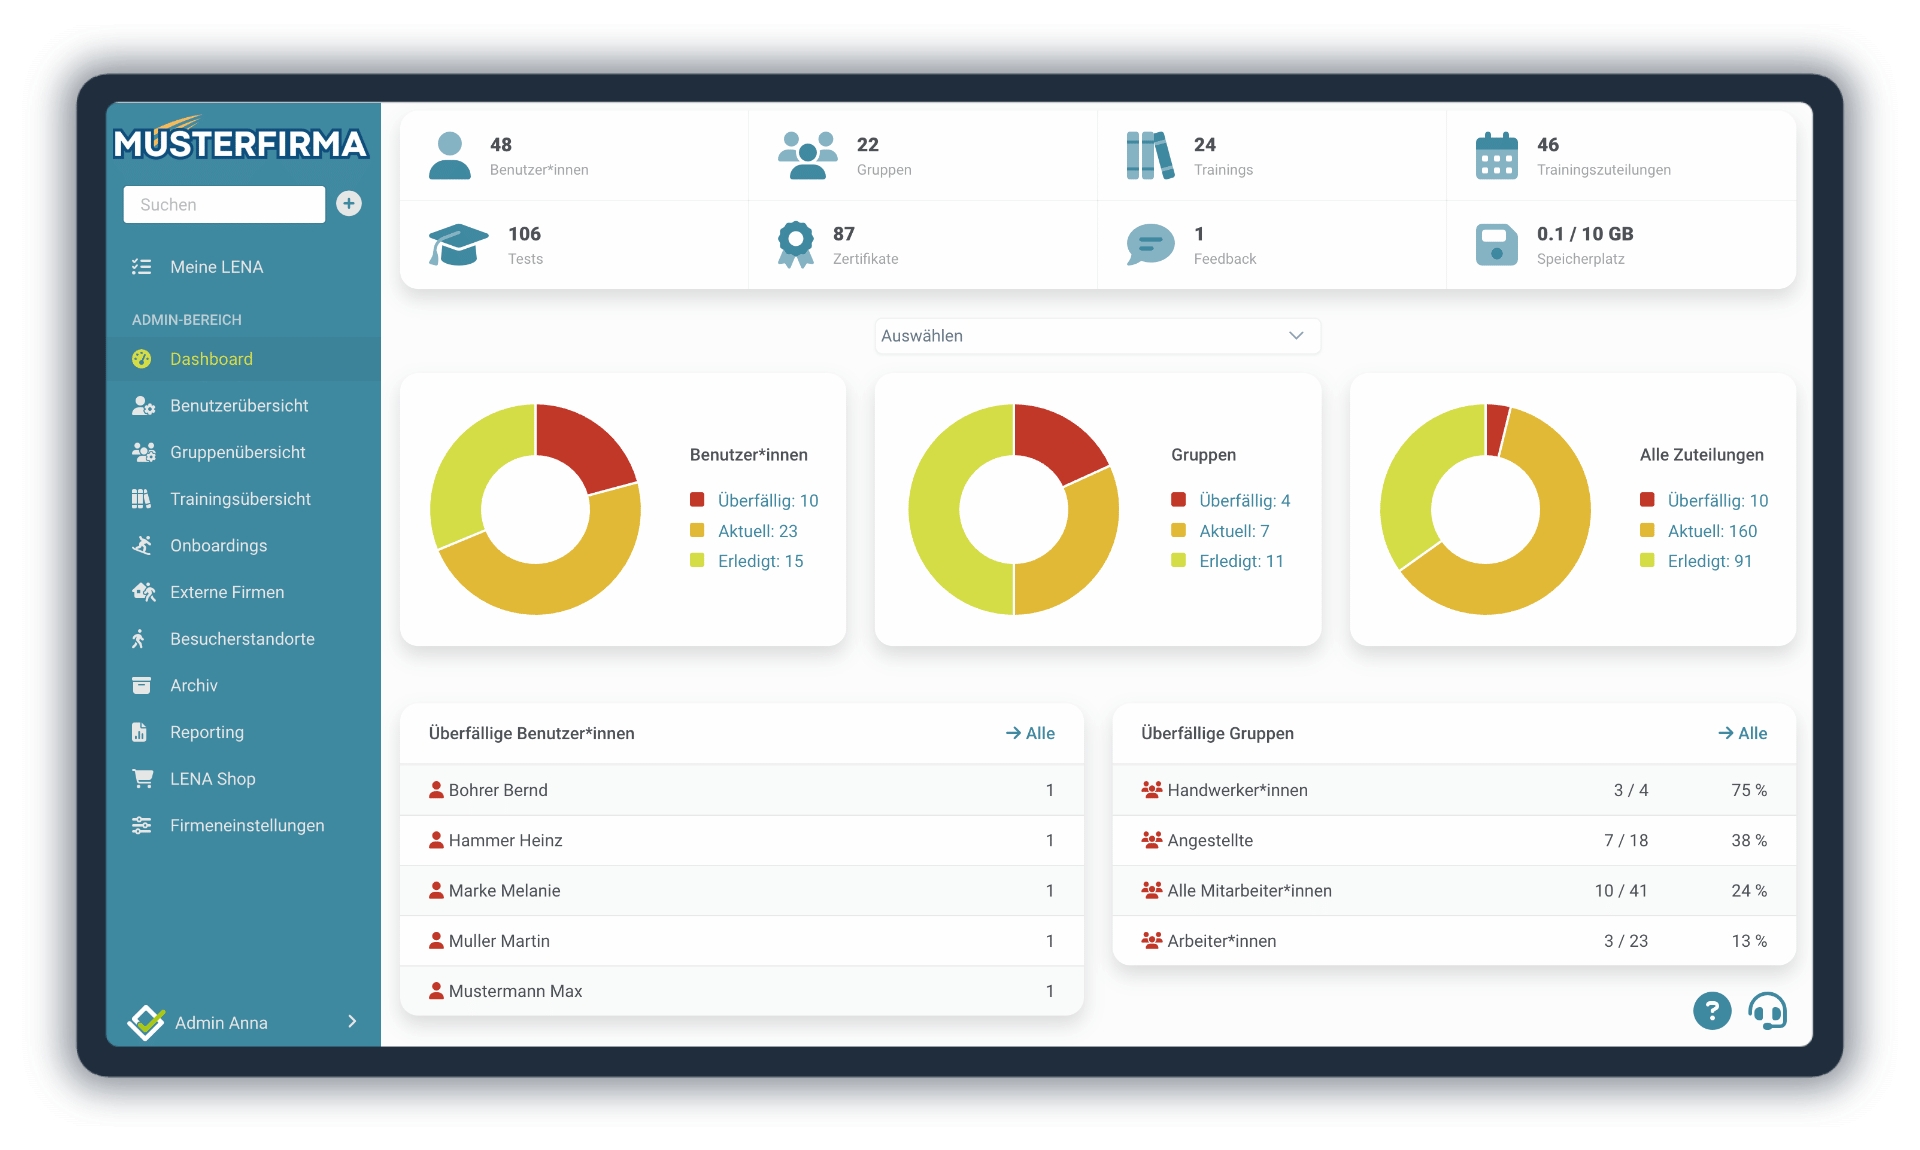The width and height of the screenshot is (1920, 1150).
Task: Toggle Erledigt legend entry in Gruppen chart
Action: 1240,561
